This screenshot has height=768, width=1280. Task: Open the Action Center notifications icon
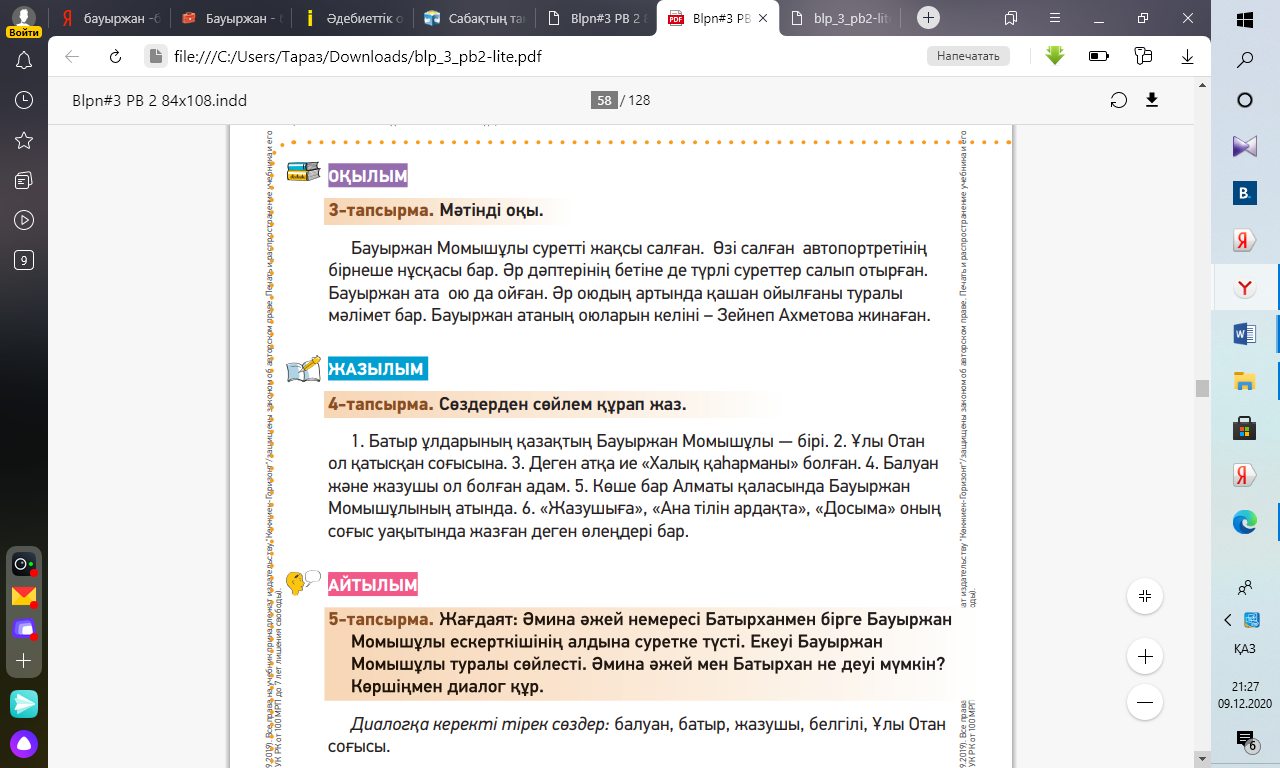[x=1246, y=741]
